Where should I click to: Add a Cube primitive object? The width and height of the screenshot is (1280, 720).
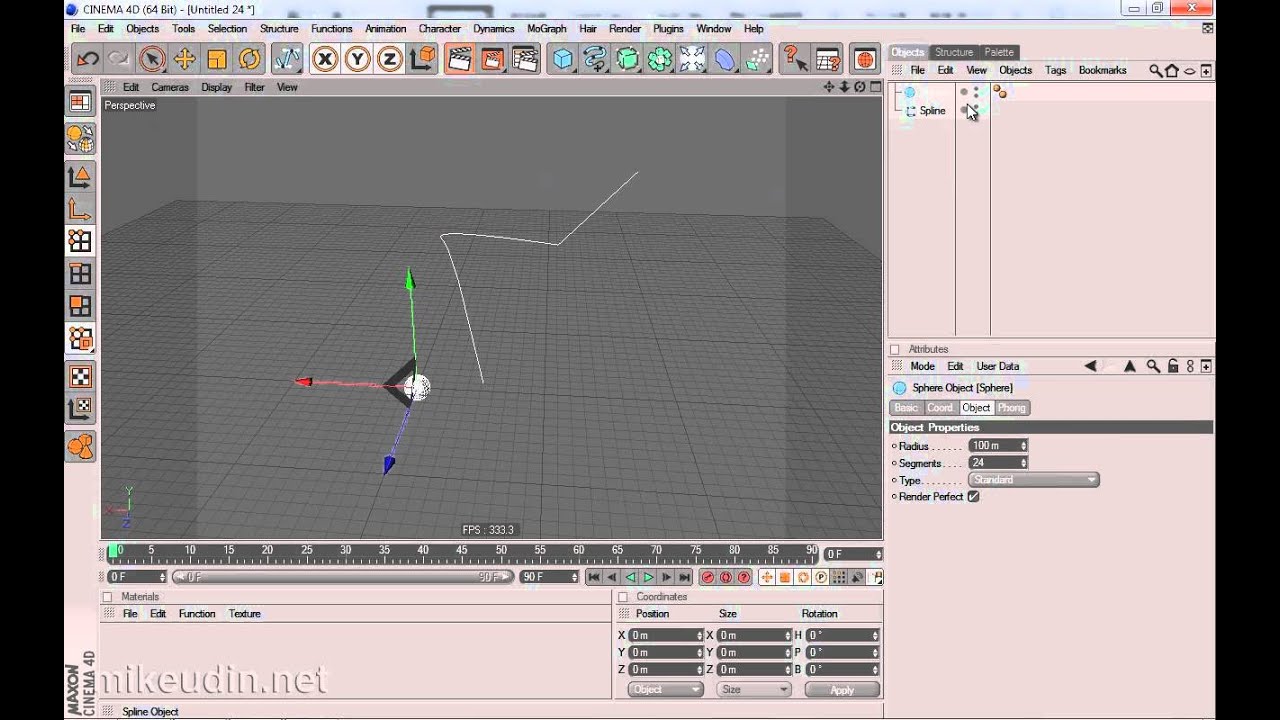point(563,59)
